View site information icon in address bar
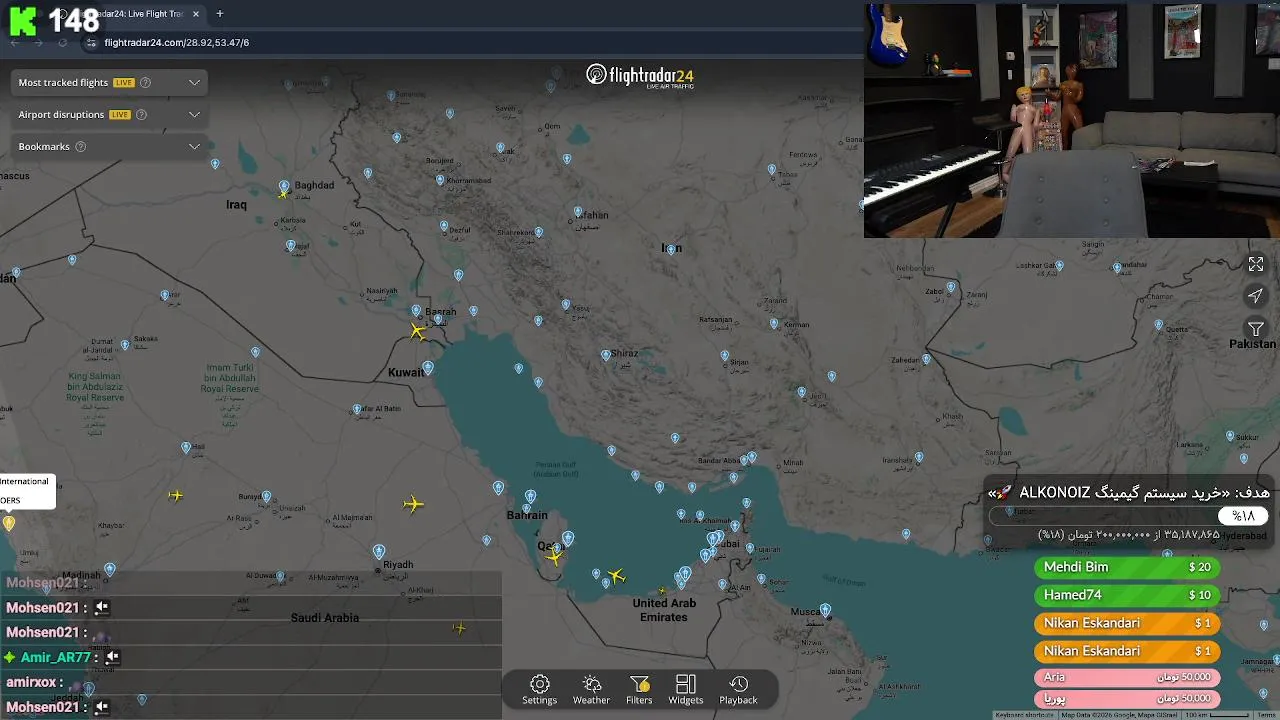The height and width of the screenshot is (720, 1280). click(91, 43)
